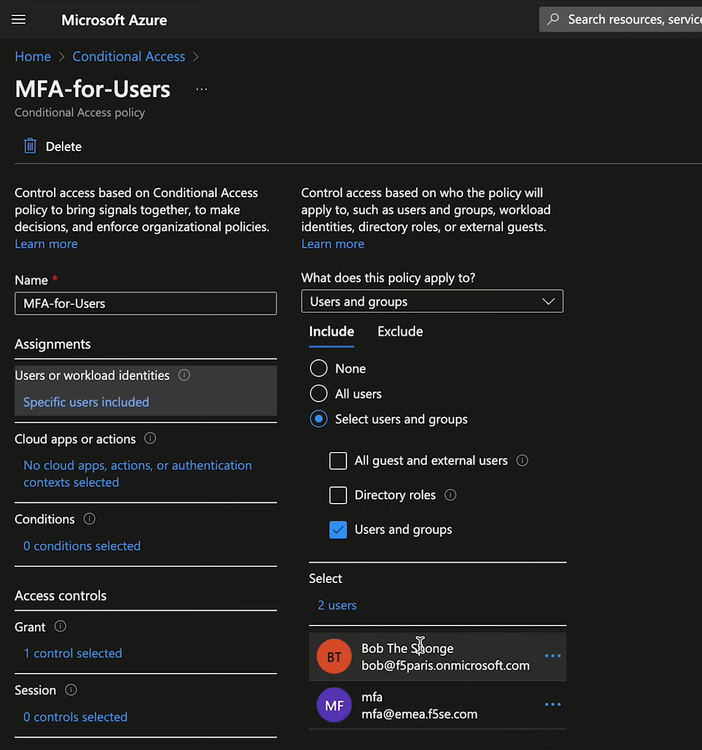
Task: Open more options for mfa user
Action: pos(552,705)
